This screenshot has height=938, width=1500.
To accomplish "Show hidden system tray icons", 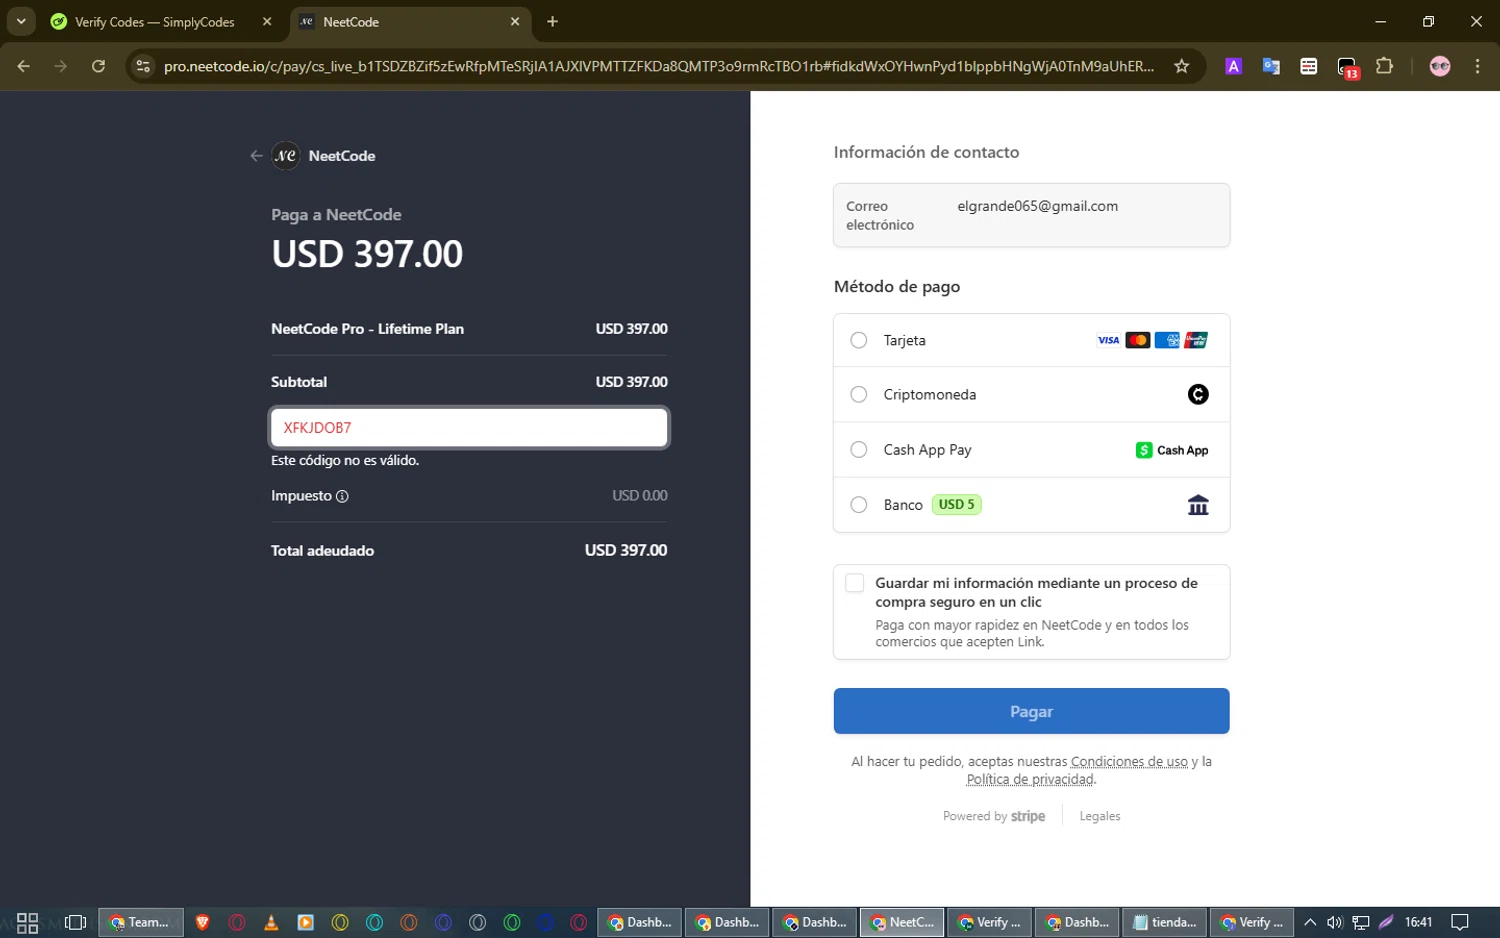I will pyautogui.click(x=1309, y=922).
